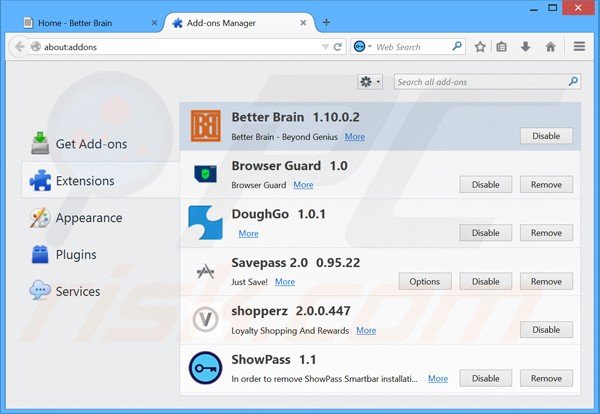Open More link for shopperz
Screen dimensions: 600x414
click(x=366, y=330)
